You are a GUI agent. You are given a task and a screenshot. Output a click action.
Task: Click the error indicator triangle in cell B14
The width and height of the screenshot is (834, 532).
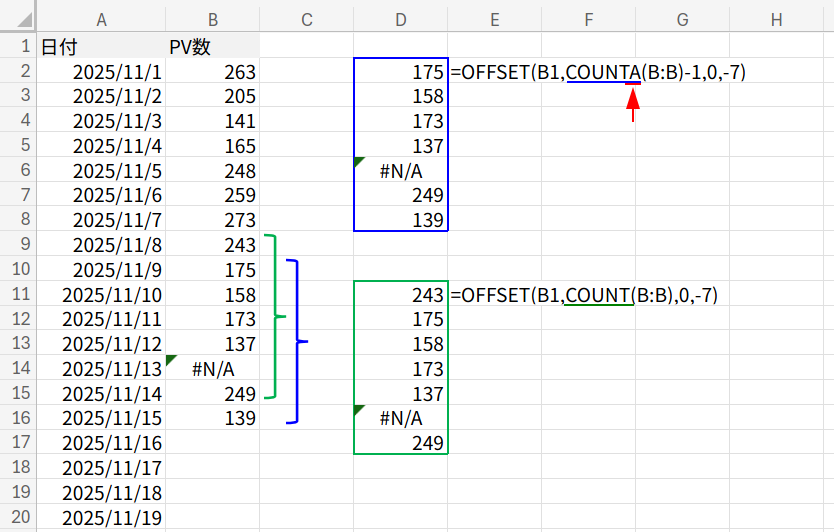point(172,359)
